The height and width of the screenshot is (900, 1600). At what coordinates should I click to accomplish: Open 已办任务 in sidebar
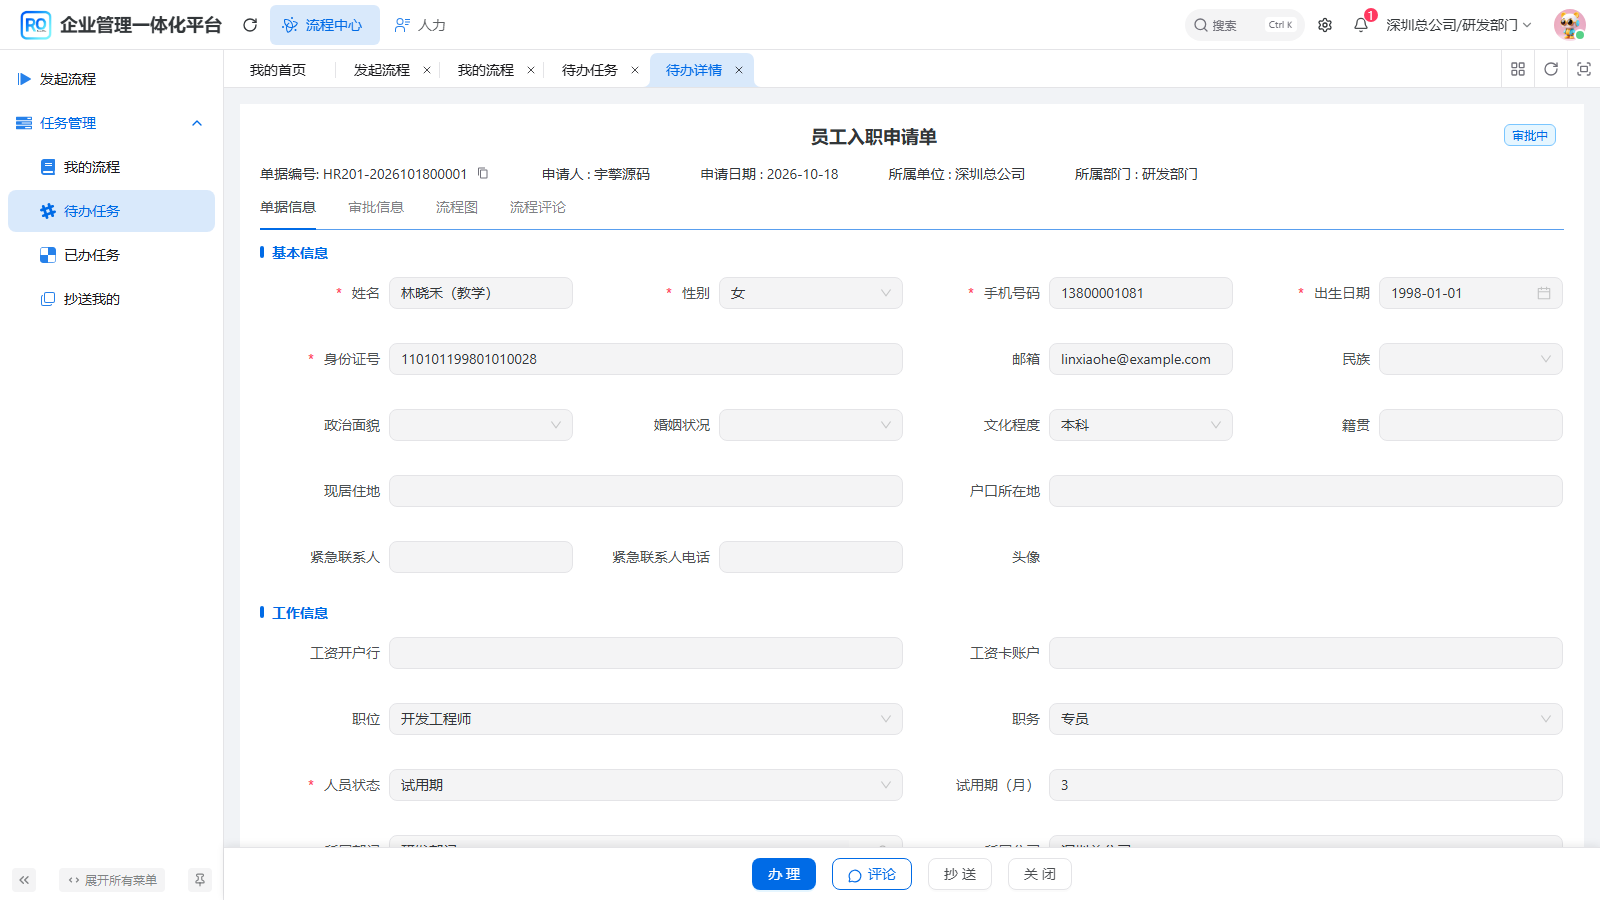click(111, 255)
